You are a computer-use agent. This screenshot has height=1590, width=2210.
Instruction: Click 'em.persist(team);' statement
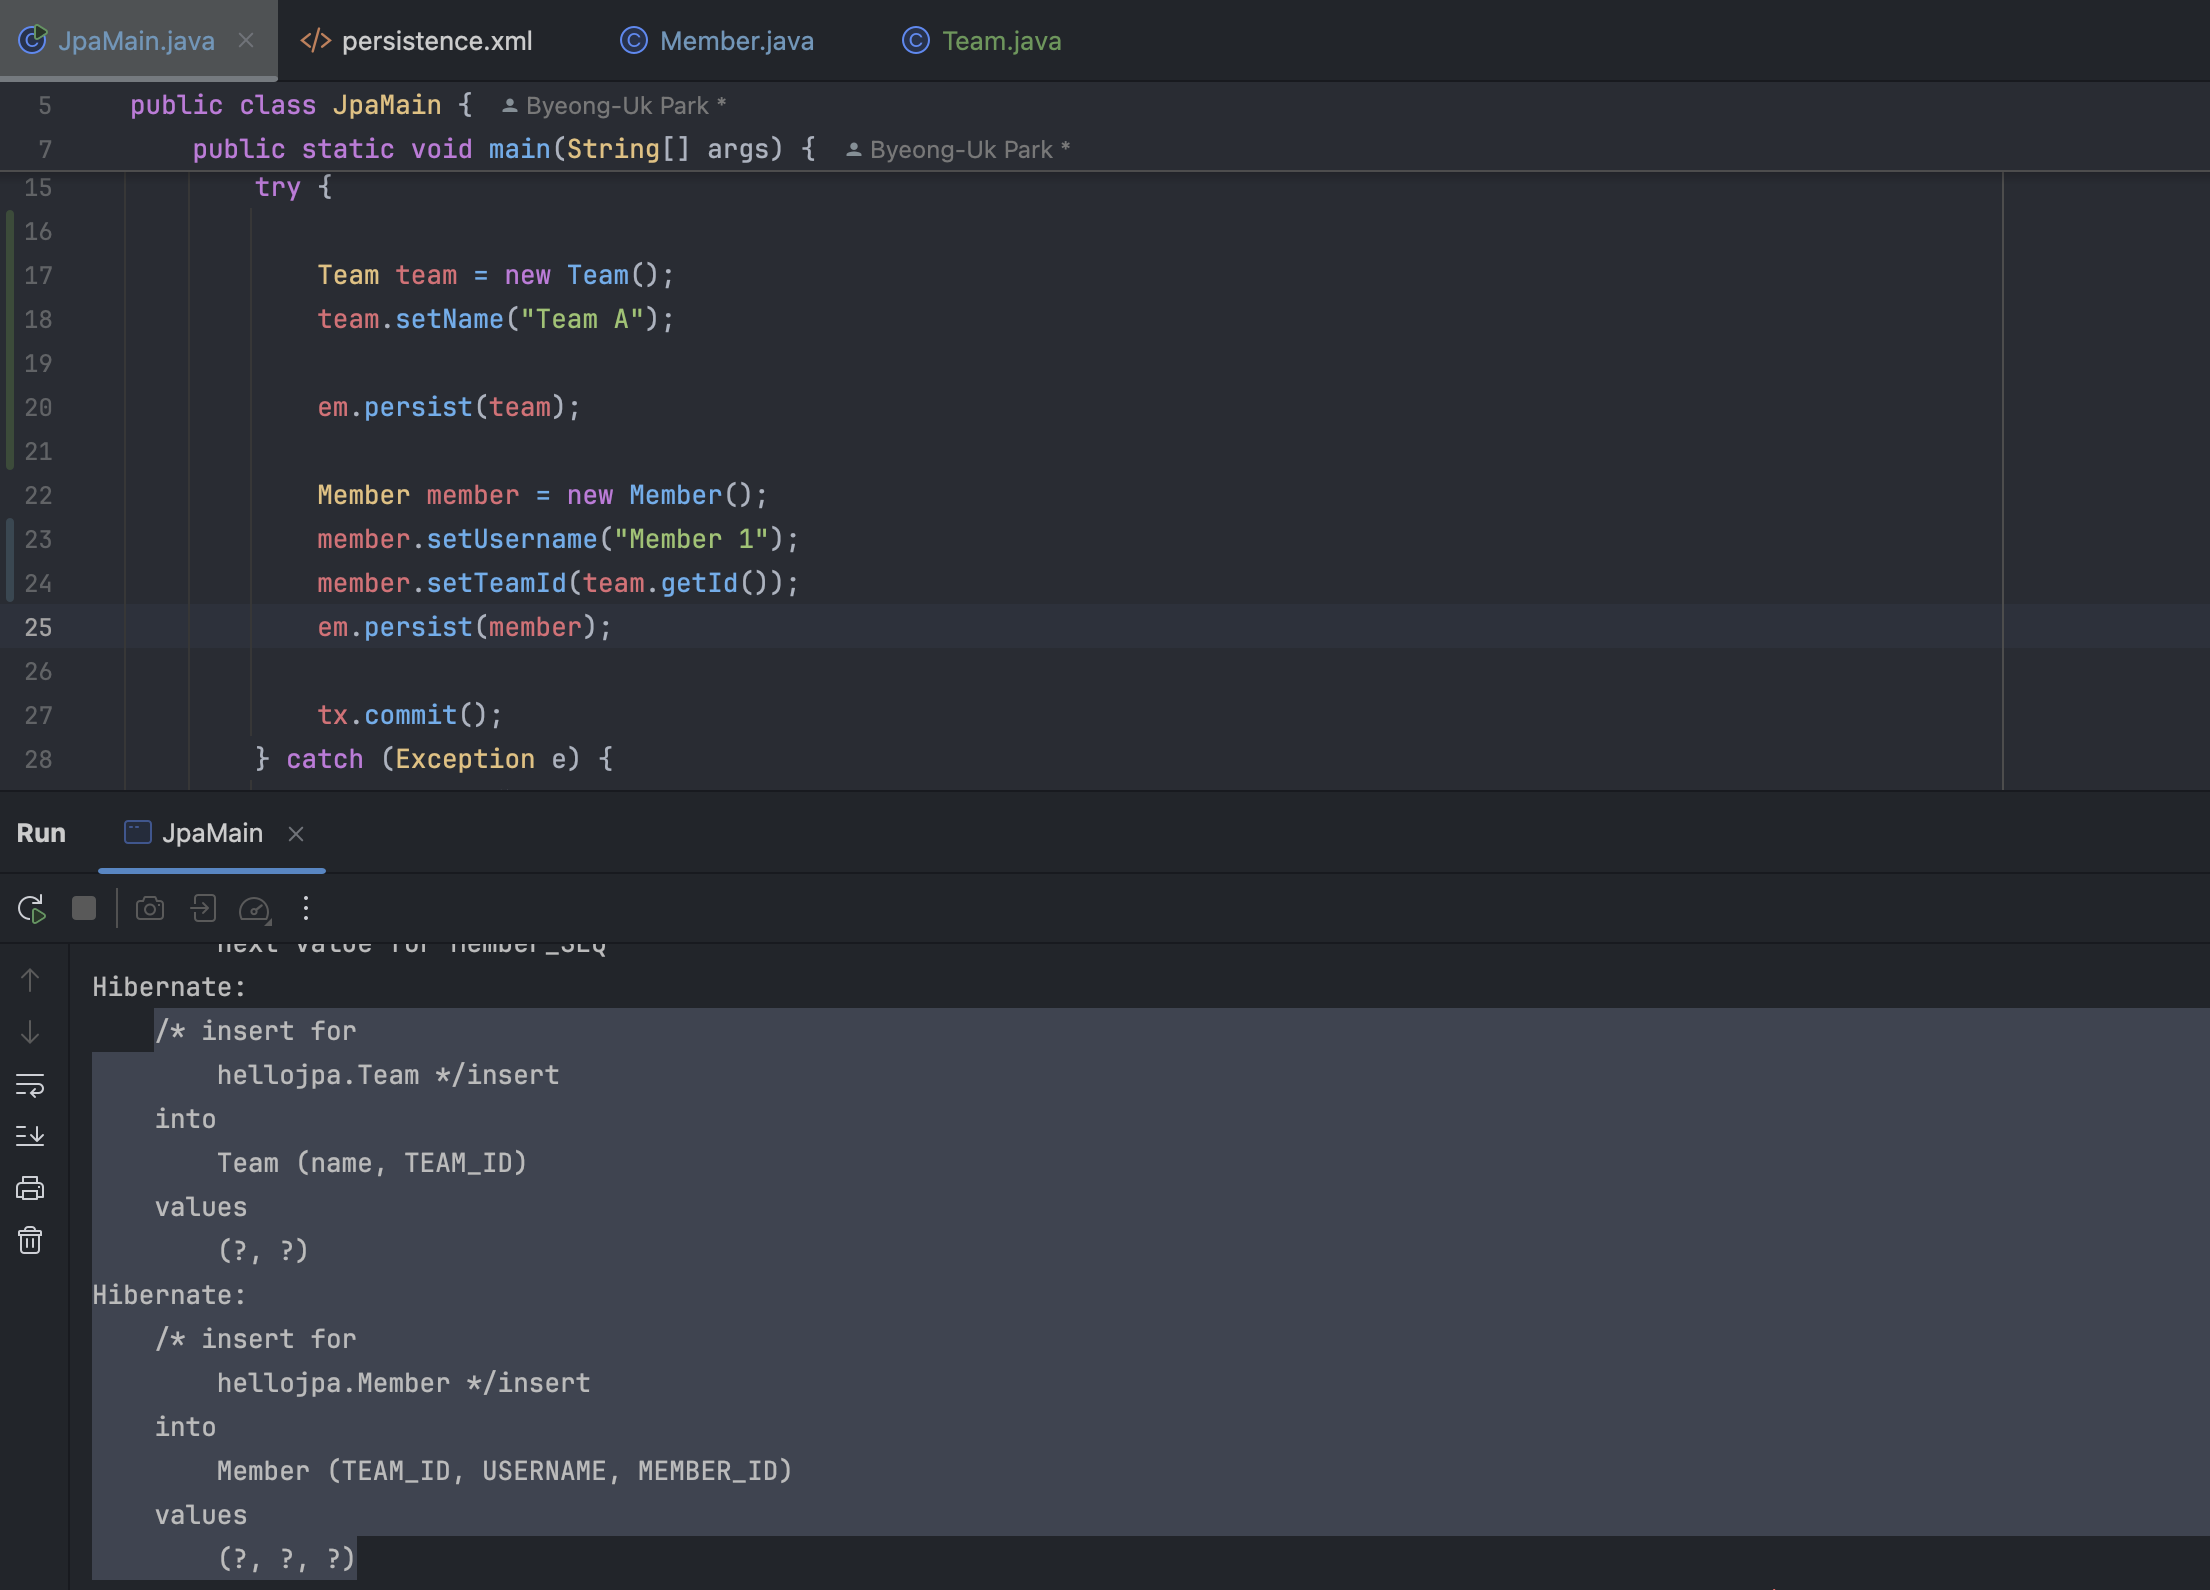click(448, 407)
